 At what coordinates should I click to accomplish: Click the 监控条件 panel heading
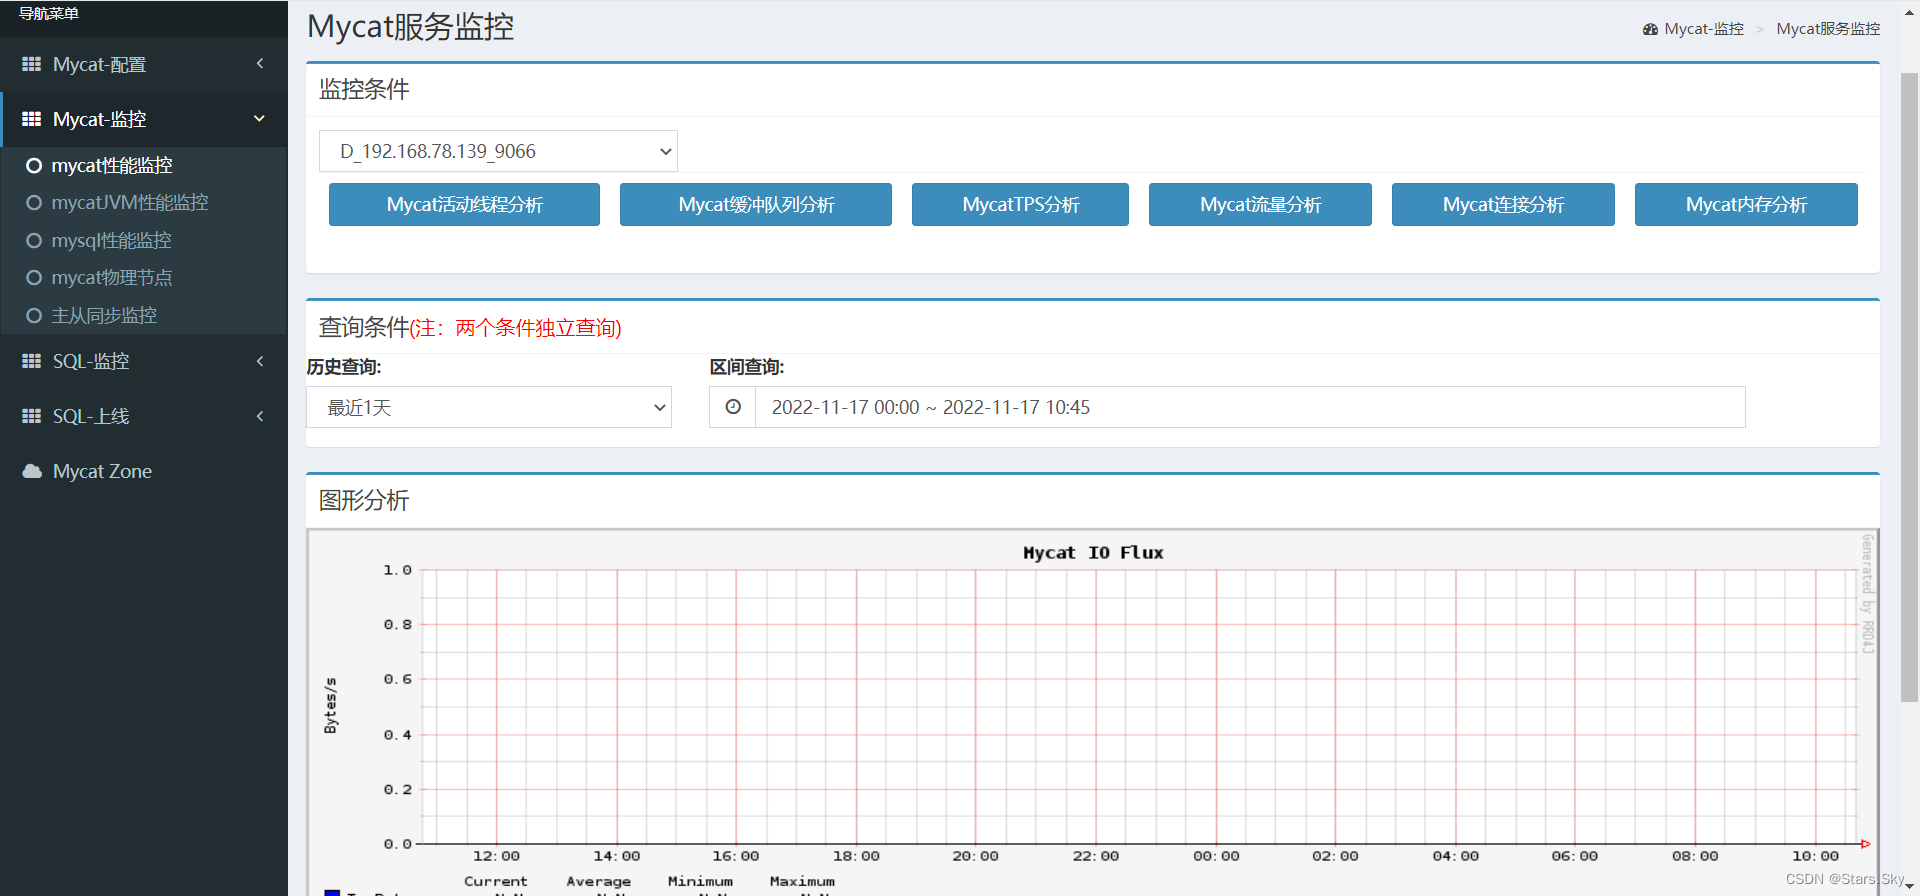click(364, 89)
